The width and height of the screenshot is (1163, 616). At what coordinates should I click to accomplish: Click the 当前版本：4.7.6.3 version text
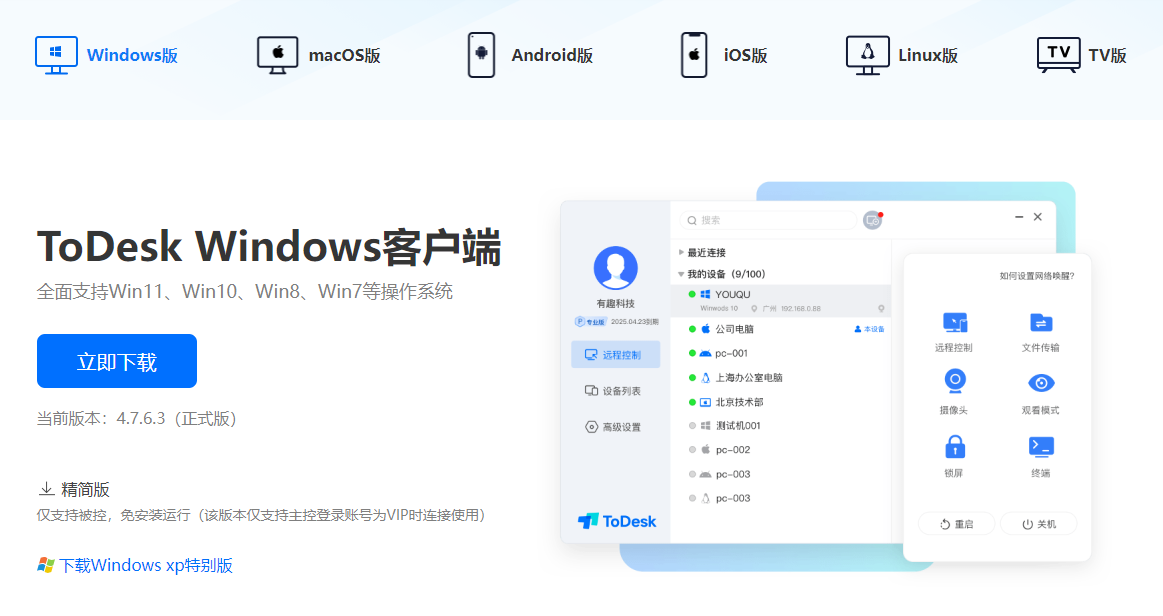[x=137, y=419]
